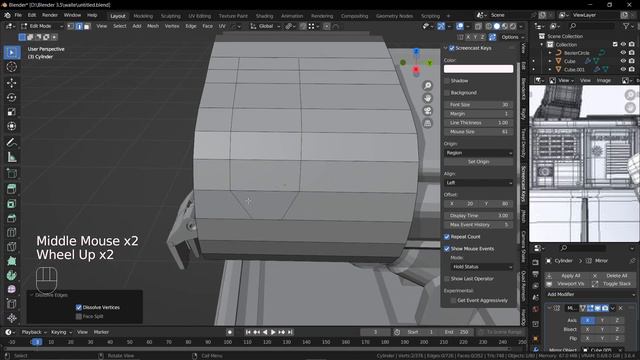Activate the Move tool
Image resolution: width=640 pixels, height=360 pixels.
coord(11,83)
